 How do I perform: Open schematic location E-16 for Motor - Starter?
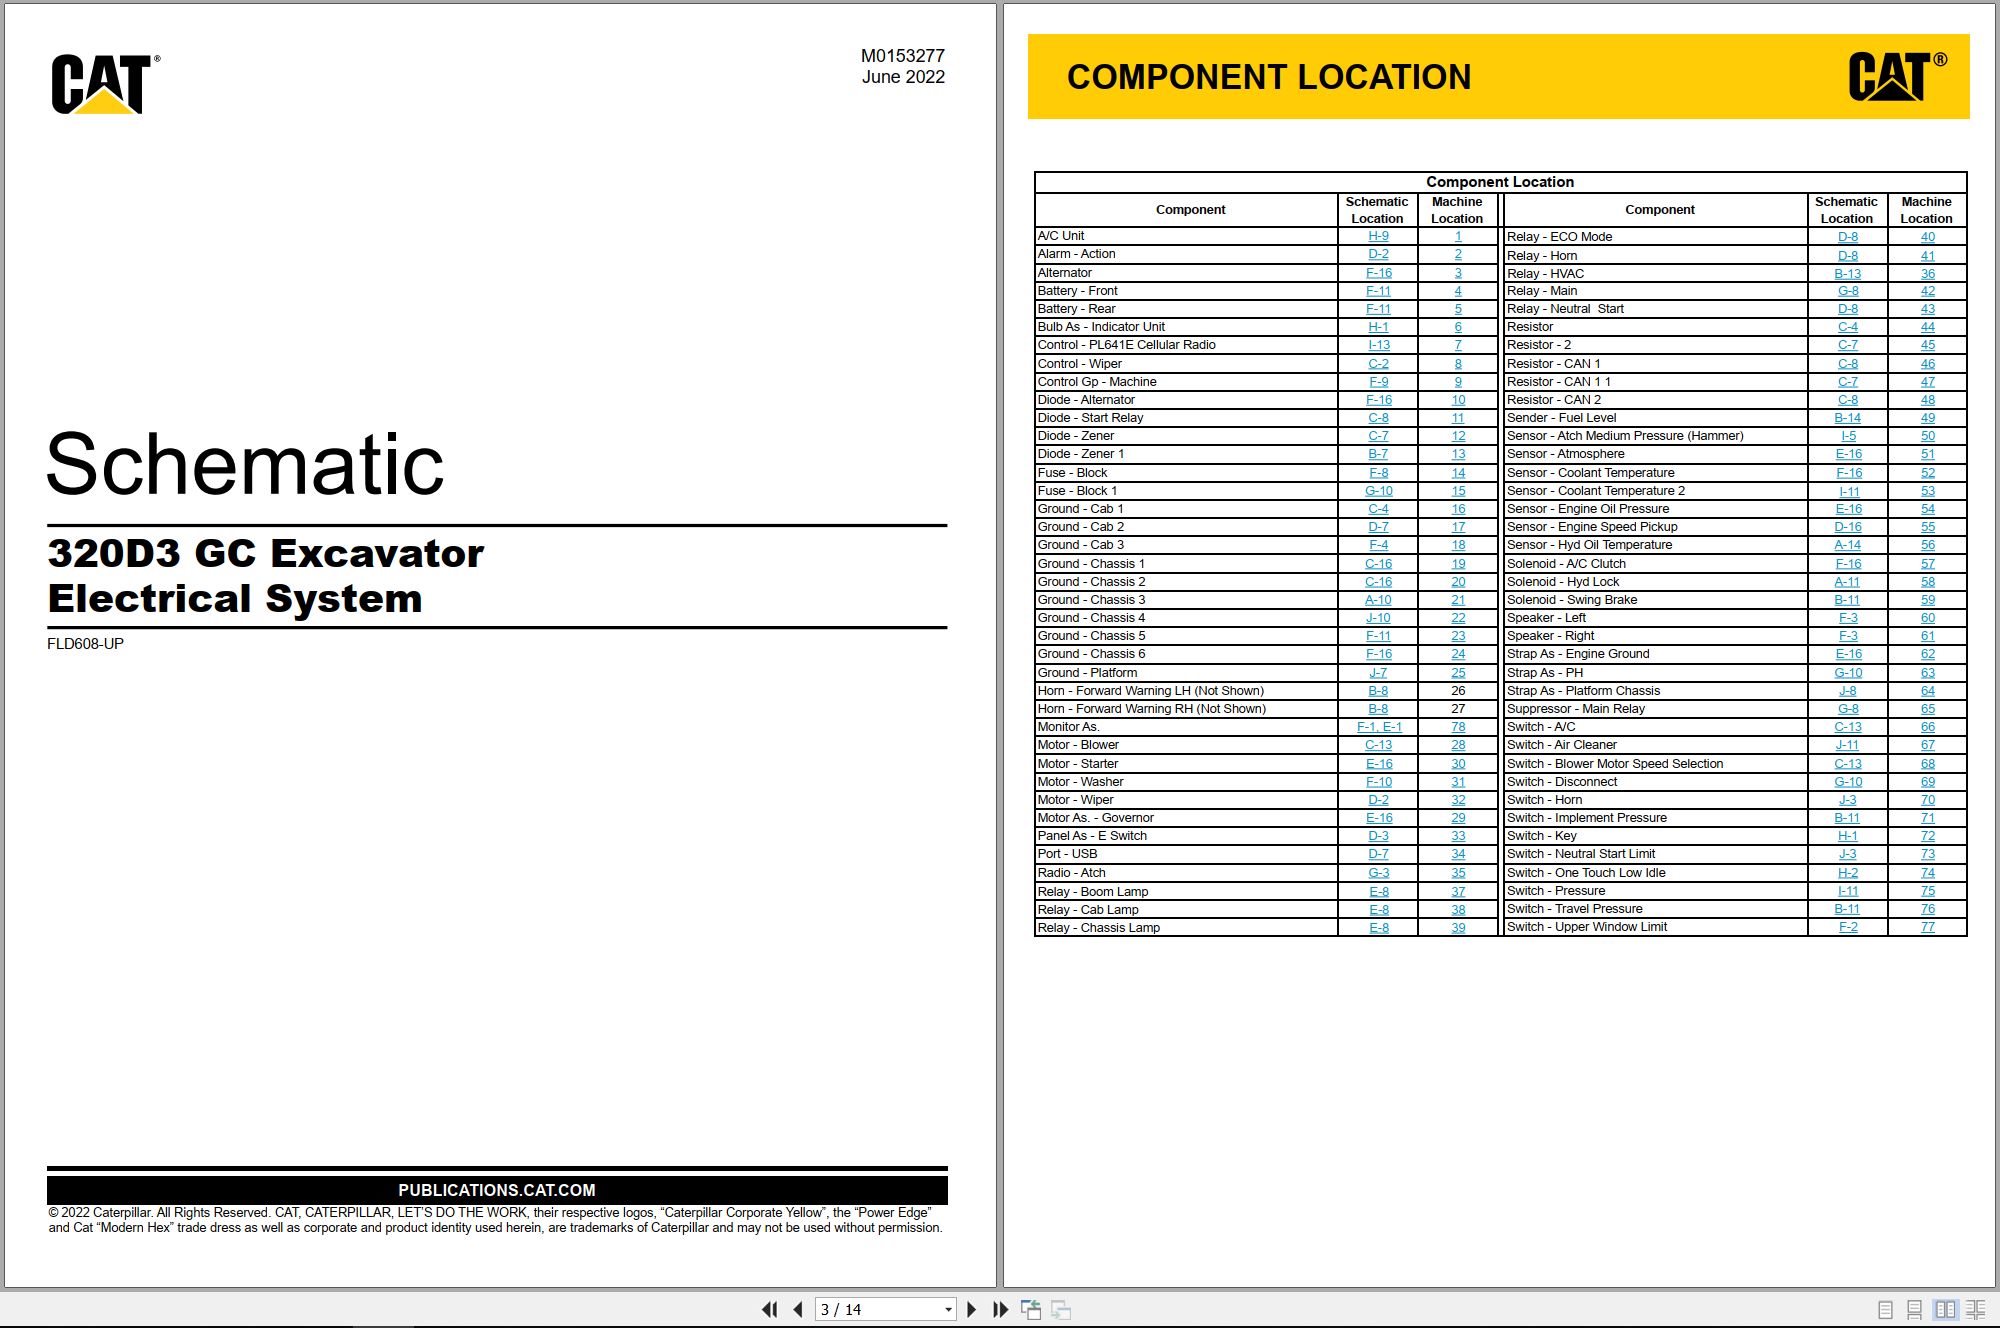[1379, 764]
